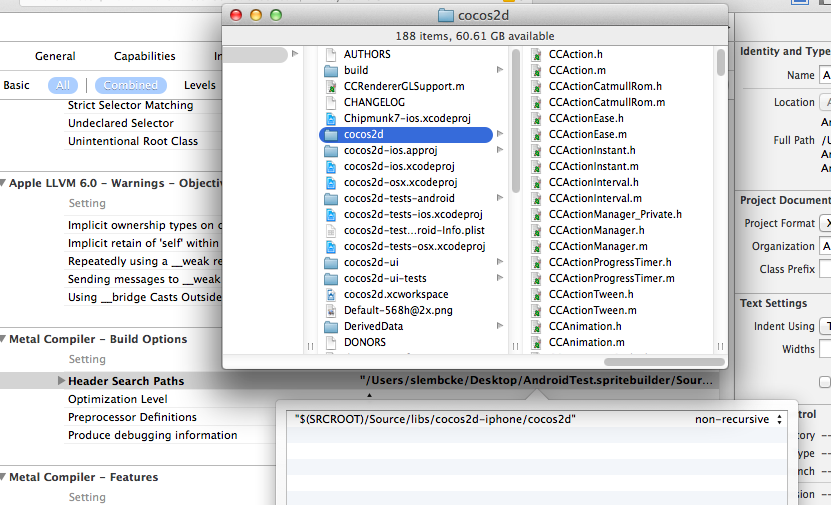
Task: Switch to Basic settings filter
Action: (16, 85)
